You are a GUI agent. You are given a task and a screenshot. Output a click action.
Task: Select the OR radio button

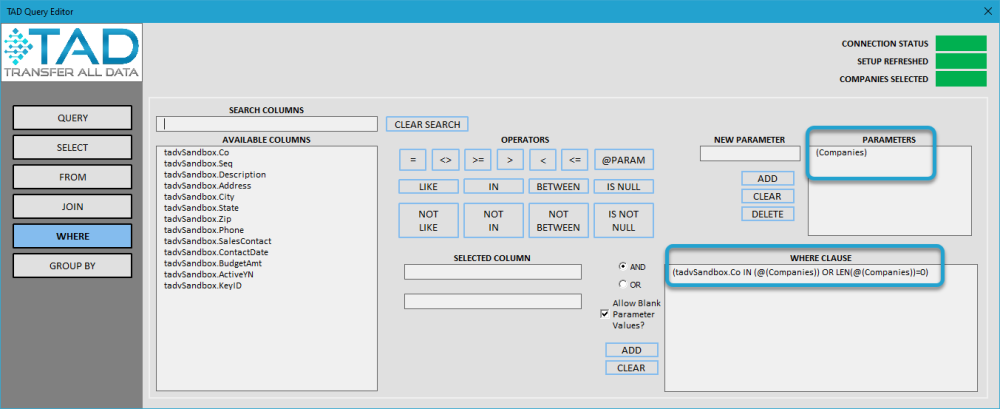[x=622, y=285]
